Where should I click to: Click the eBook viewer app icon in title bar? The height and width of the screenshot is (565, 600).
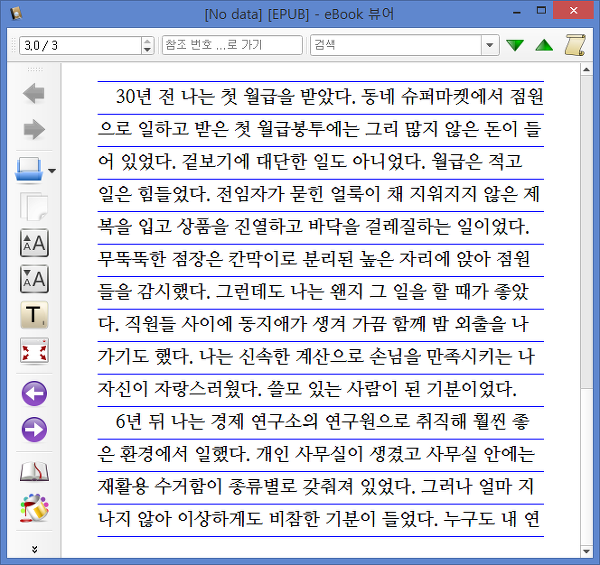(x=16, y=14)
